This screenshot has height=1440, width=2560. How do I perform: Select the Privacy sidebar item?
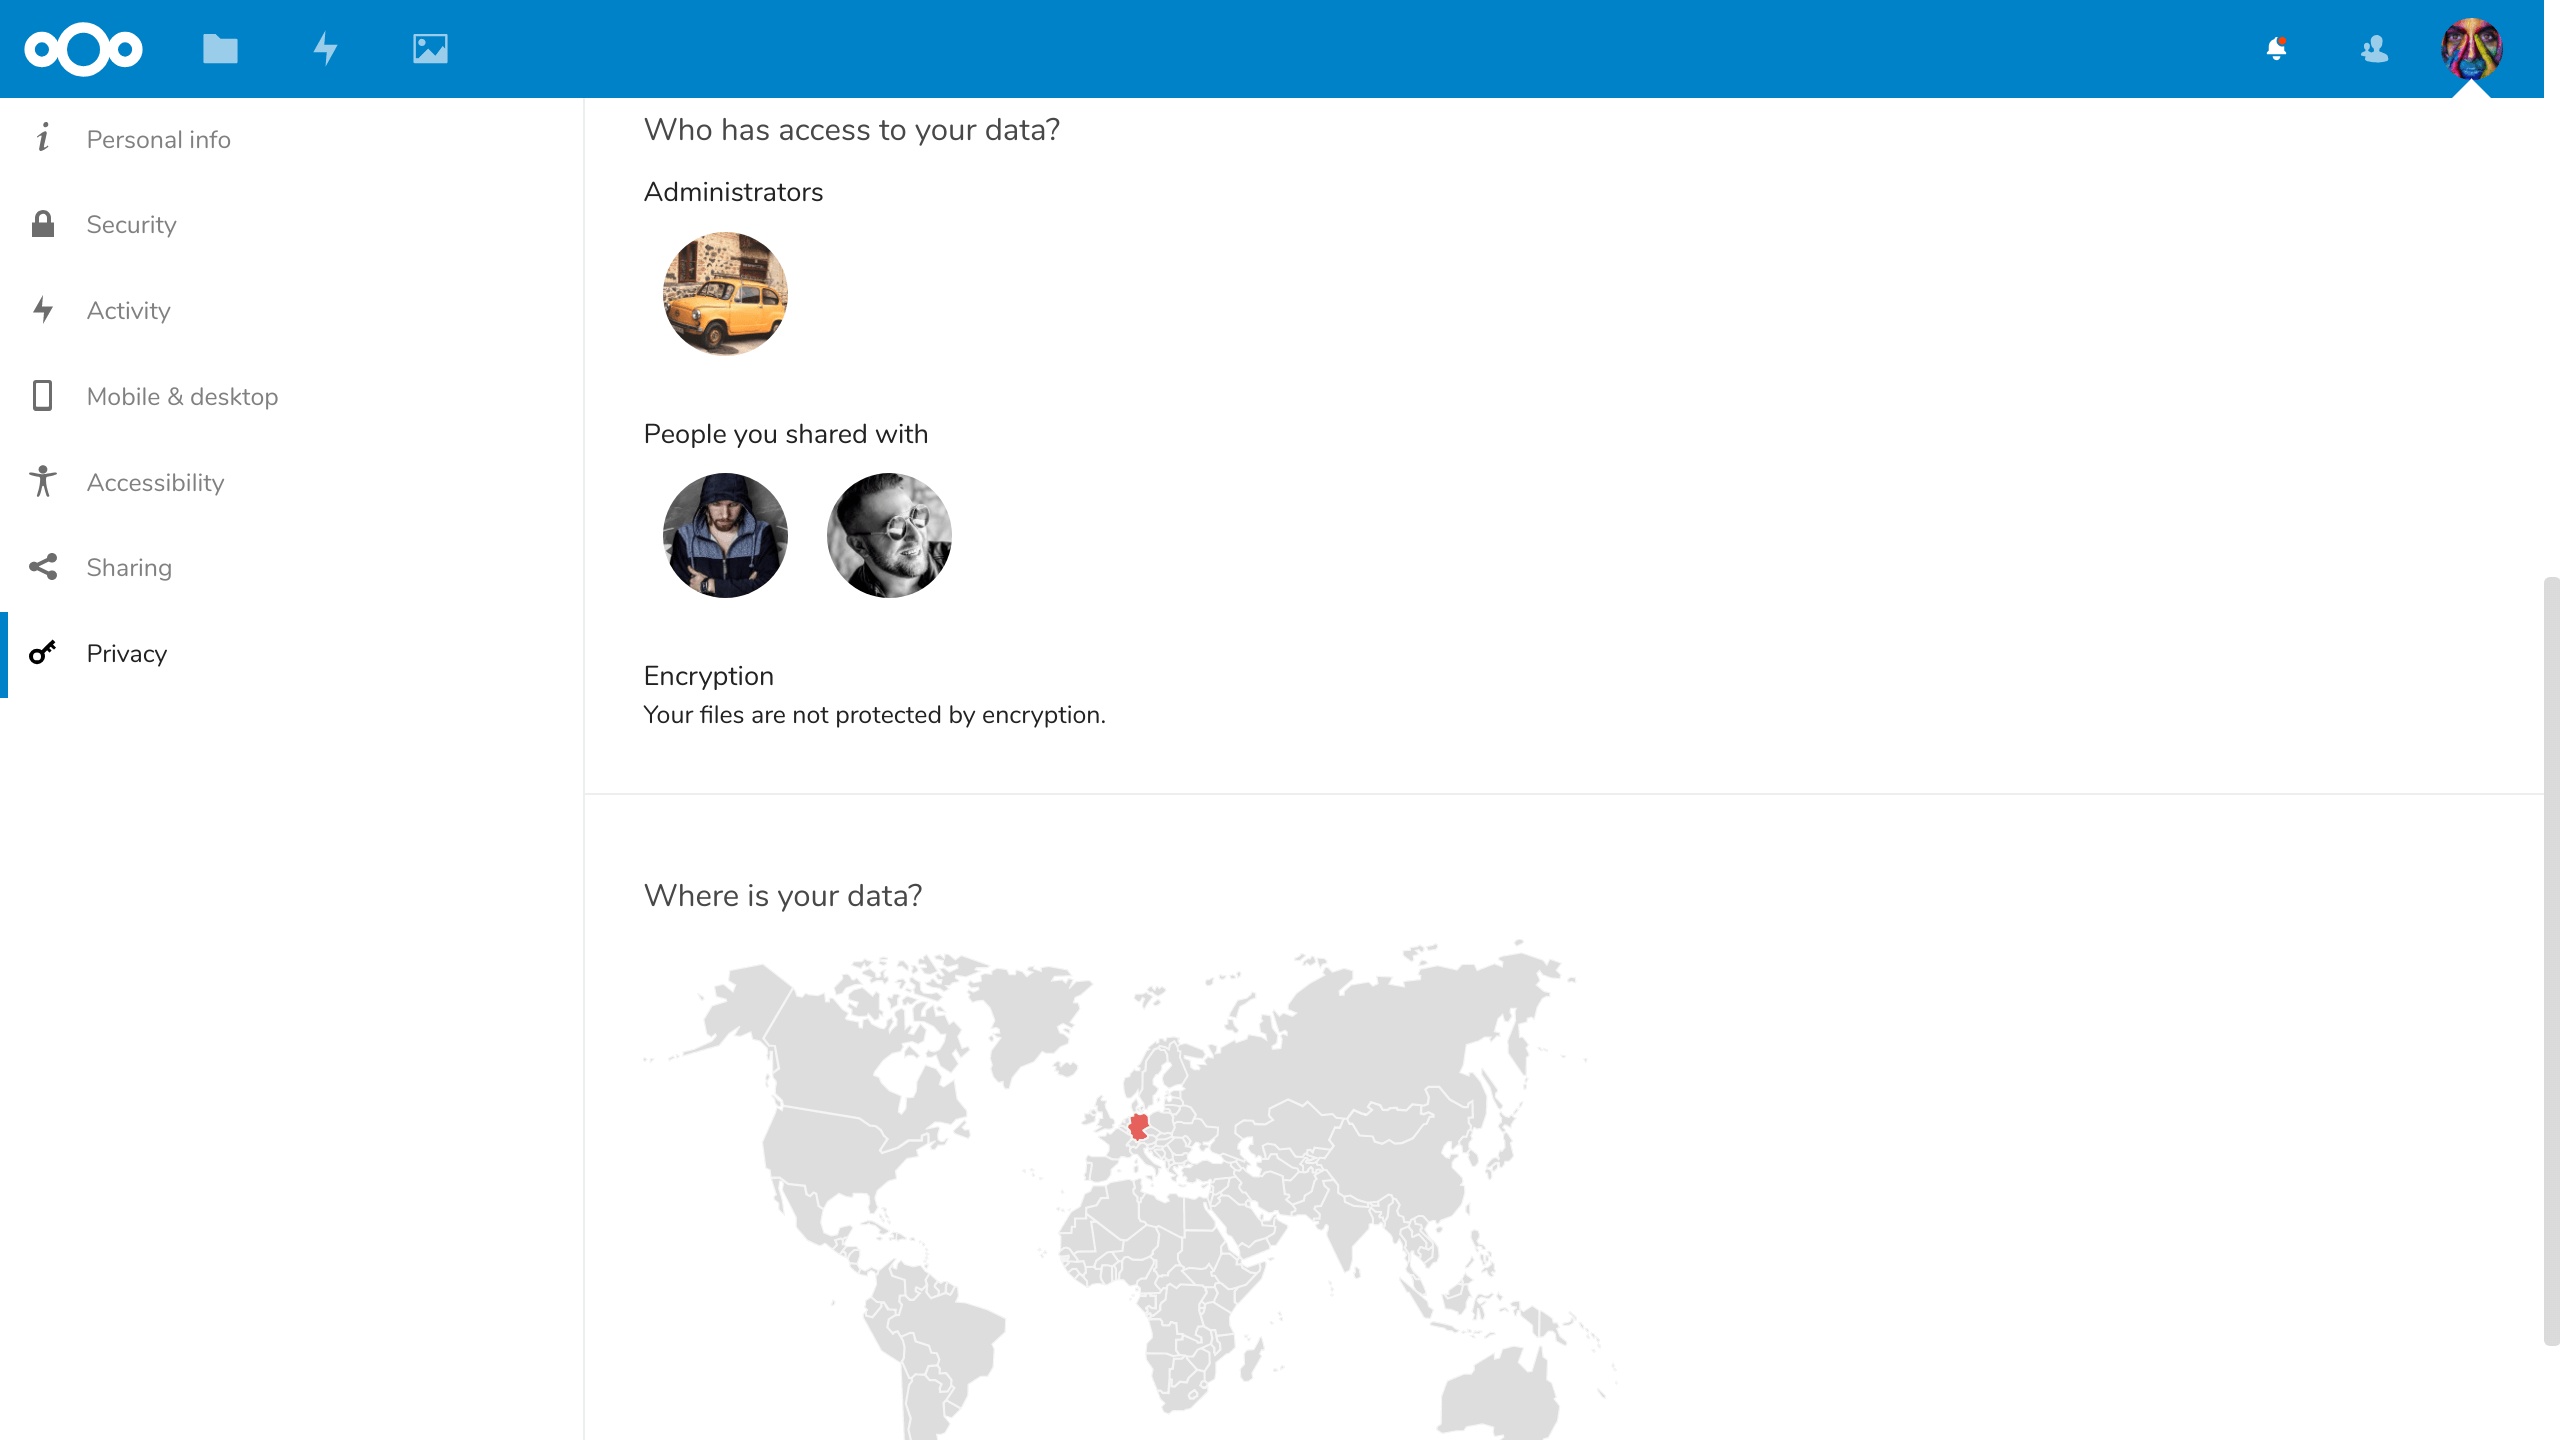[x=126, y=654]
